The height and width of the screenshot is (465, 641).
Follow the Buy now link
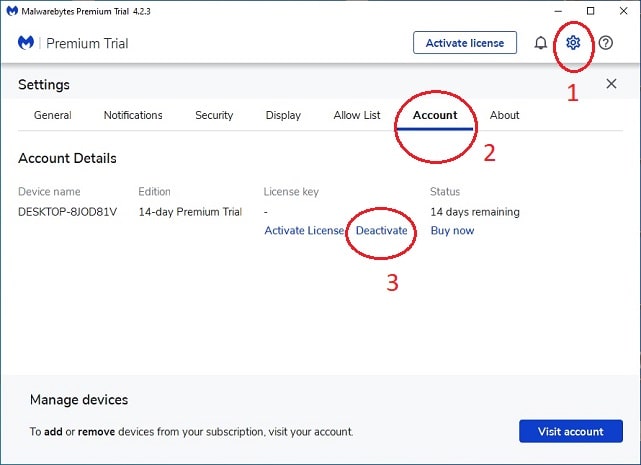[452, 231]
